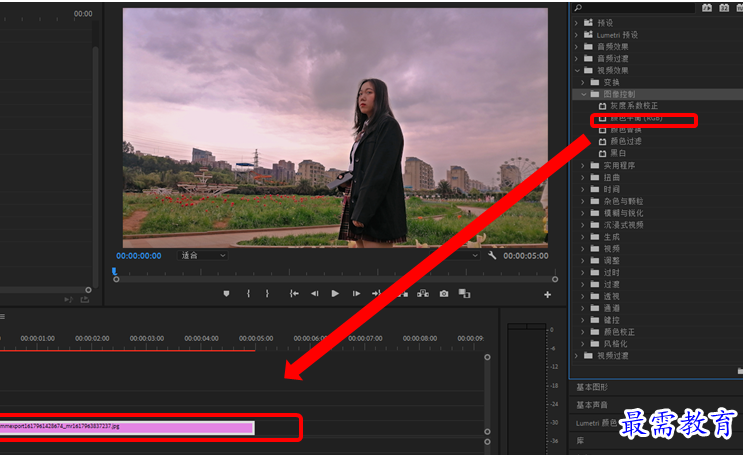Toggle the accelerated effects filter icon
The width and height of the screenshot is (743, 455).
707,8
